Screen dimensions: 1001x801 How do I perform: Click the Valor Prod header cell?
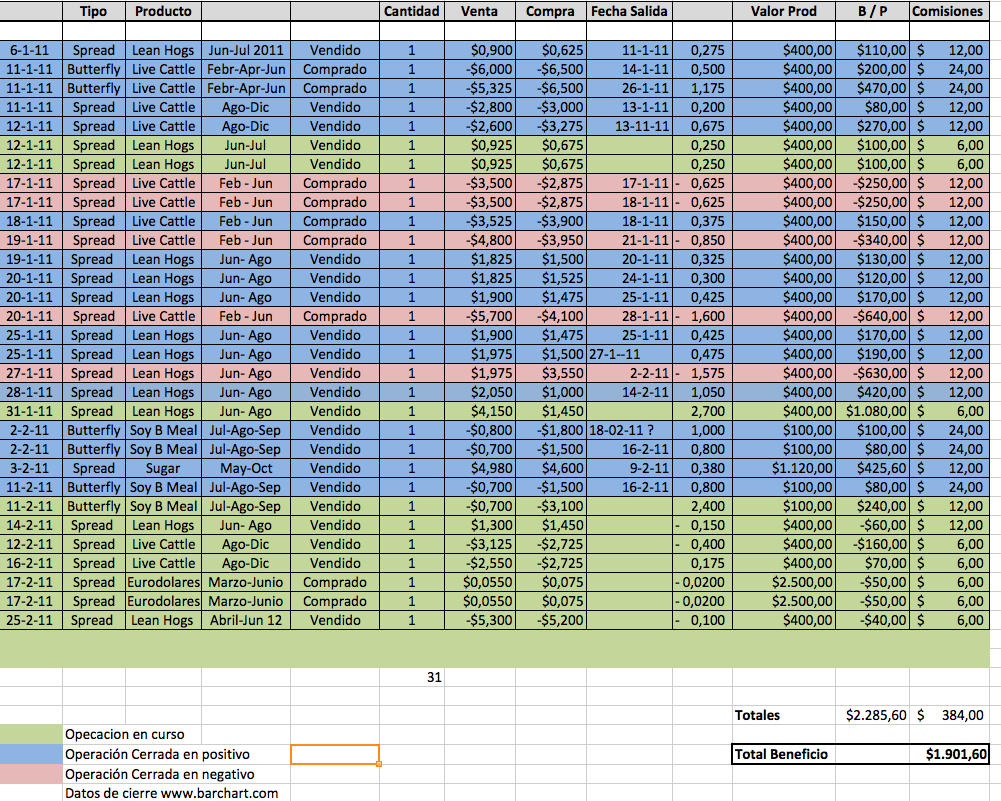[x=783, y=11]
